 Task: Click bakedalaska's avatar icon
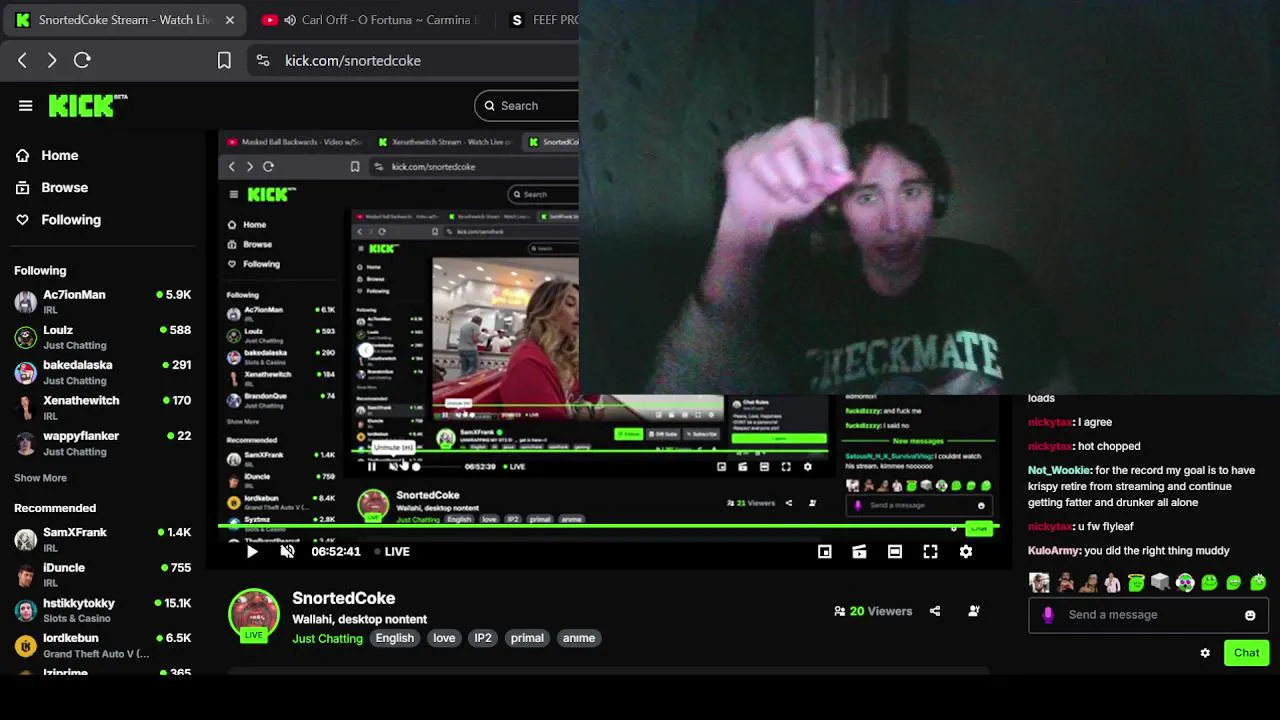click(x=25, y=373)
